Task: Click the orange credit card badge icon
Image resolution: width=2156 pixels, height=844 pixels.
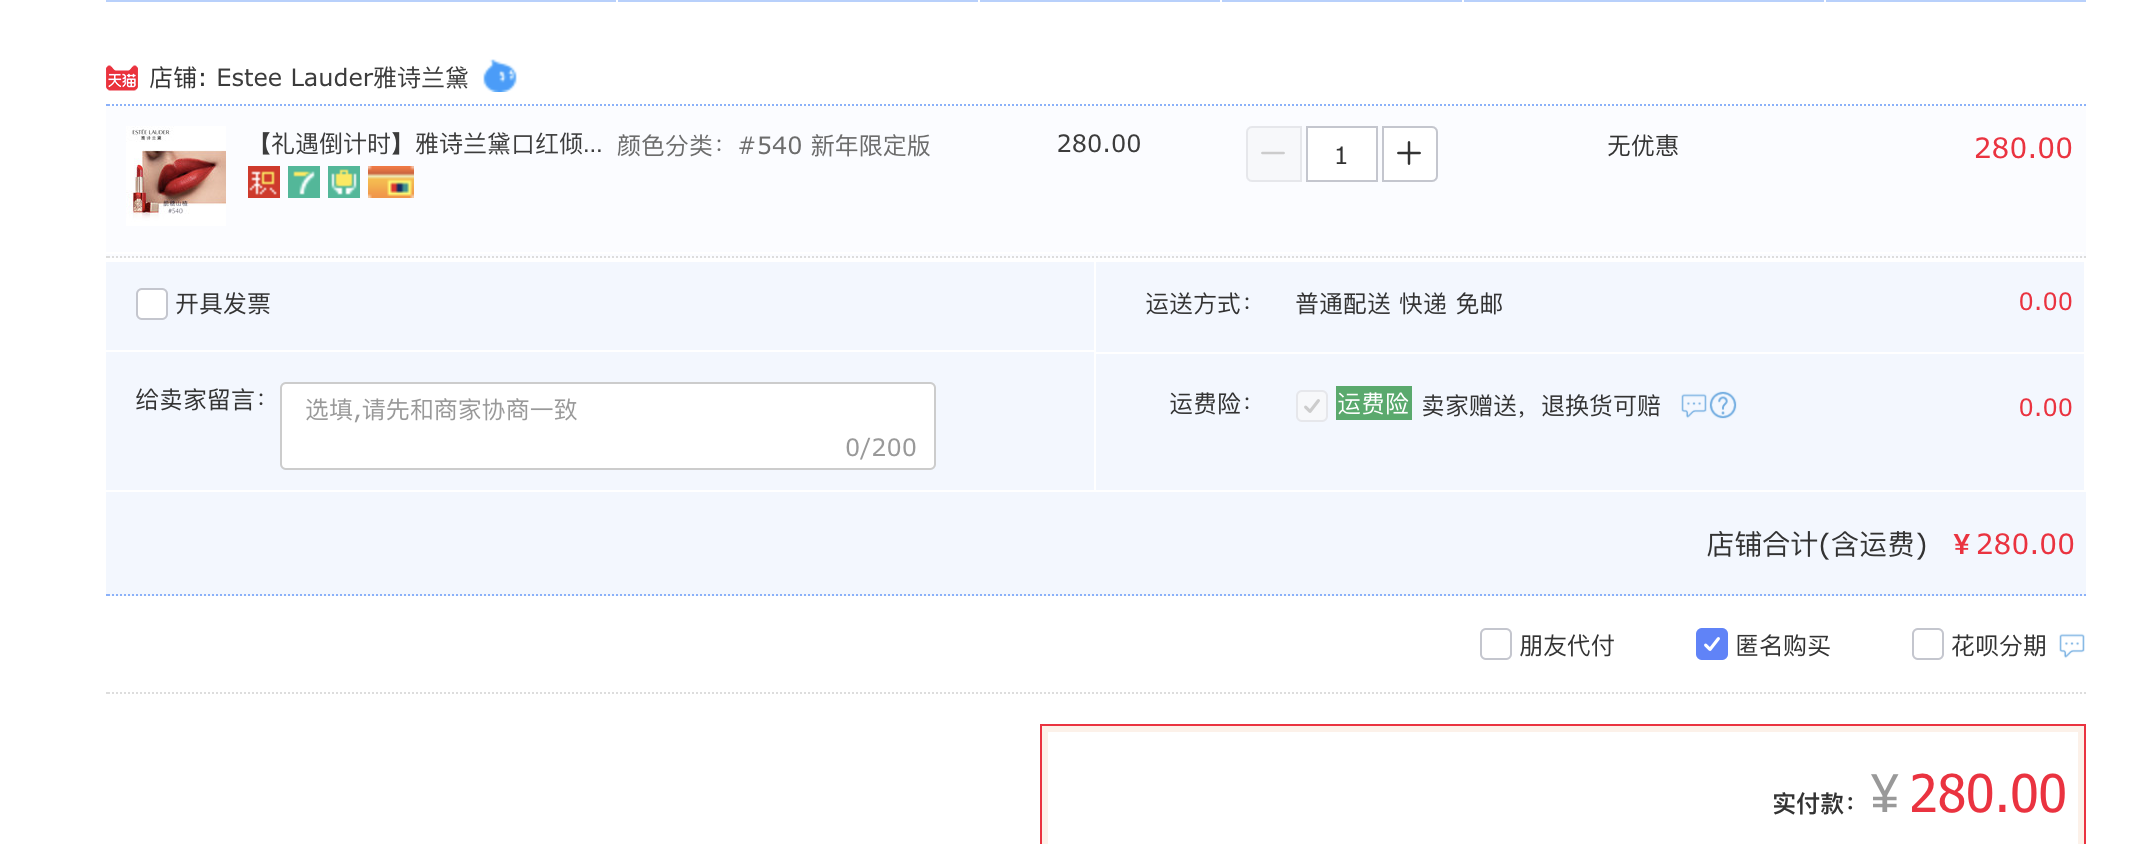Action: pyautogui.click(x=391, y=182)
